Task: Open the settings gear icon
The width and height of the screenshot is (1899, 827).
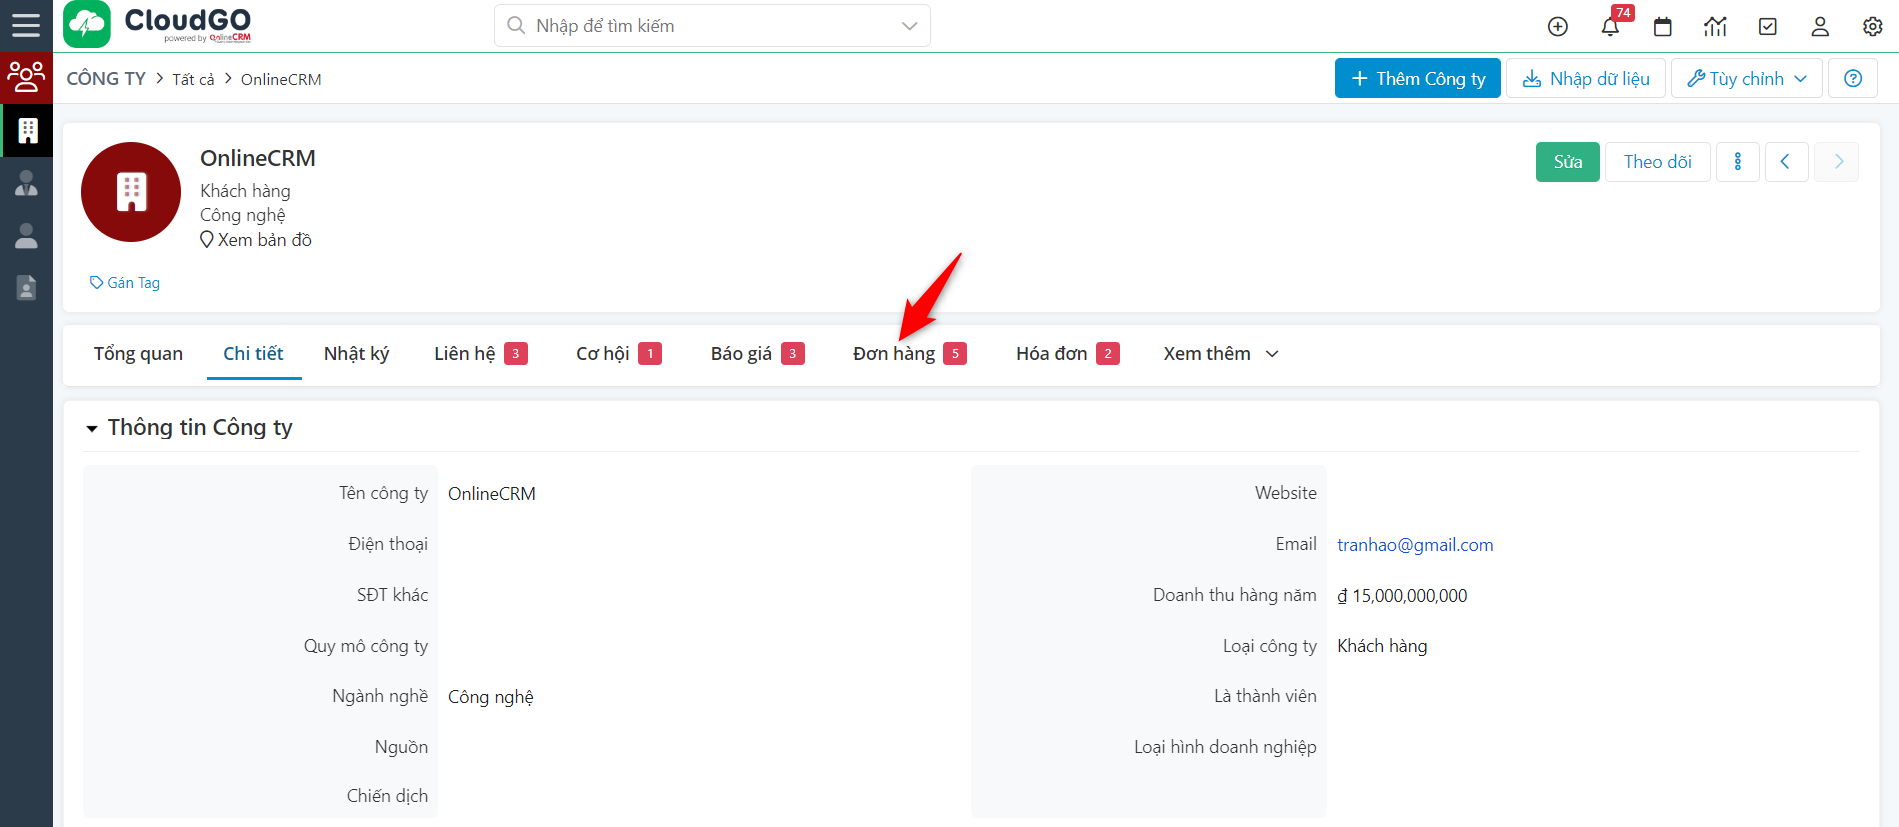Action: [1873, 27]
